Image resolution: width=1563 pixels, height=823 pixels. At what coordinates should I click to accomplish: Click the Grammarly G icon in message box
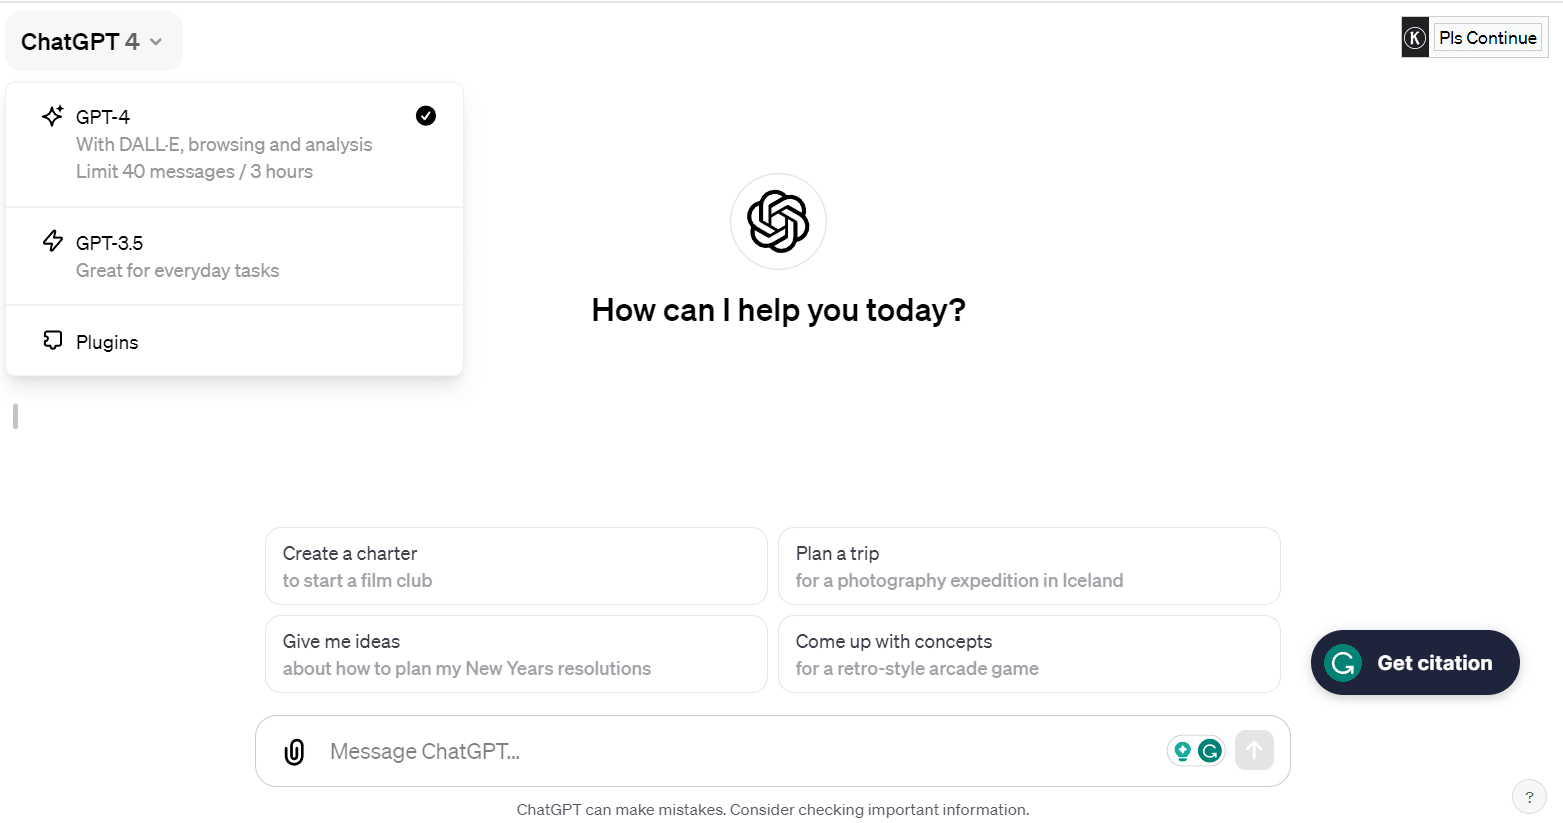click(1210, 751)
